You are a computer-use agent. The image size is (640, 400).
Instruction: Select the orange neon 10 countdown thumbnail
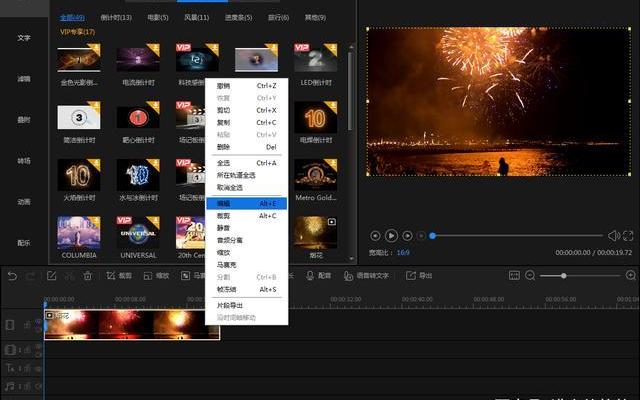point(316,118)
